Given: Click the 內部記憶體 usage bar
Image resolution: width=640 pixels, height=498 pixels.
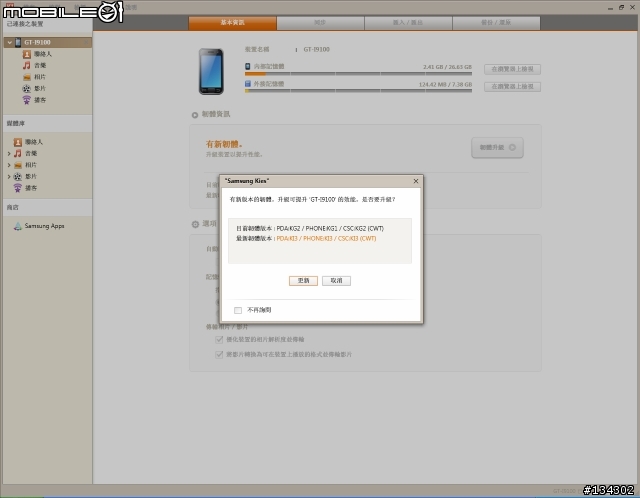Looking at the screenshot, I should point(358,74).
